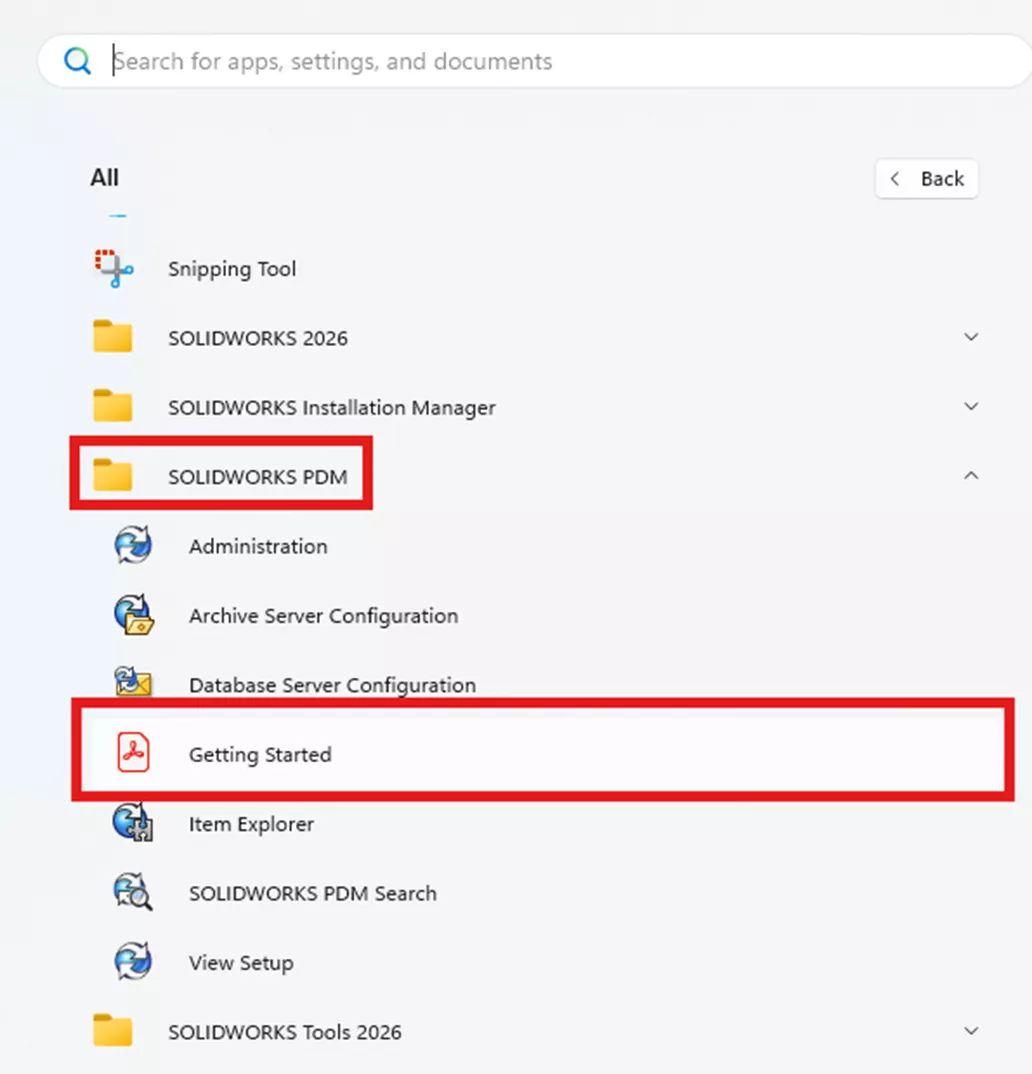
Task: Click the search magnifier icon
Action: [78, 61]
